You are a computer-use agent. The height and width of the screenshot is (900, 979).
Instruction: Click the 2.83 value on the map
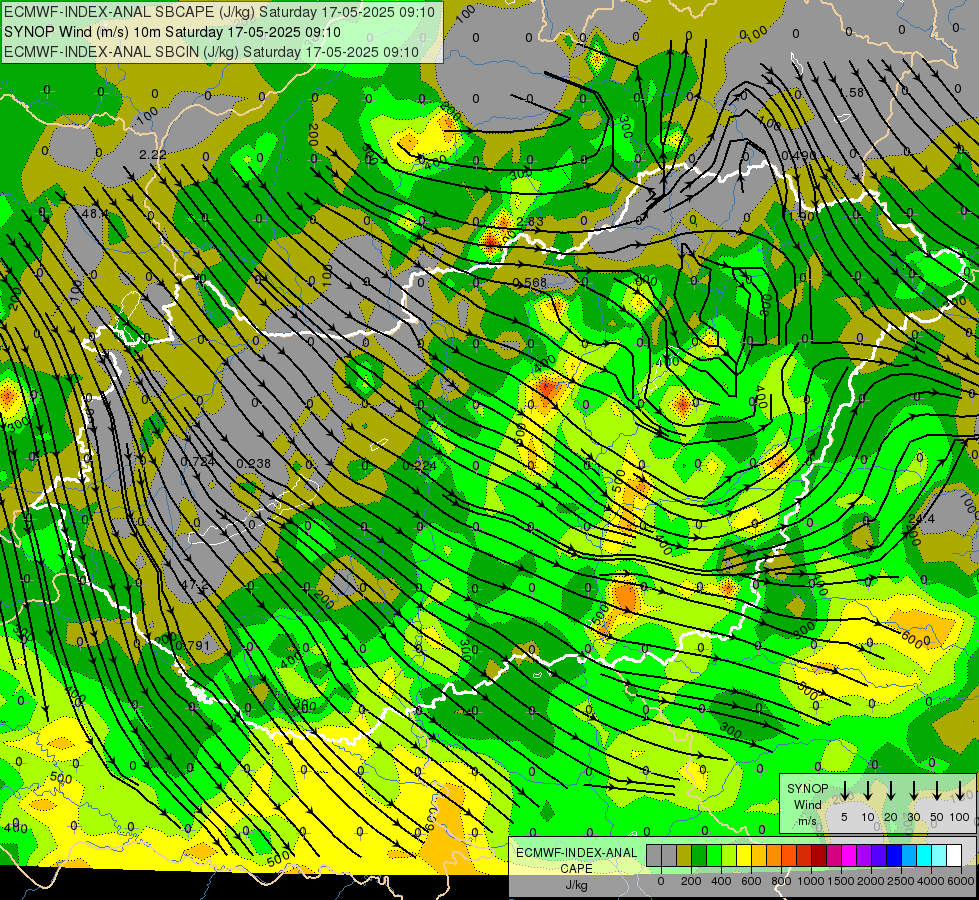pyautogui.click(x=529, y=221)
